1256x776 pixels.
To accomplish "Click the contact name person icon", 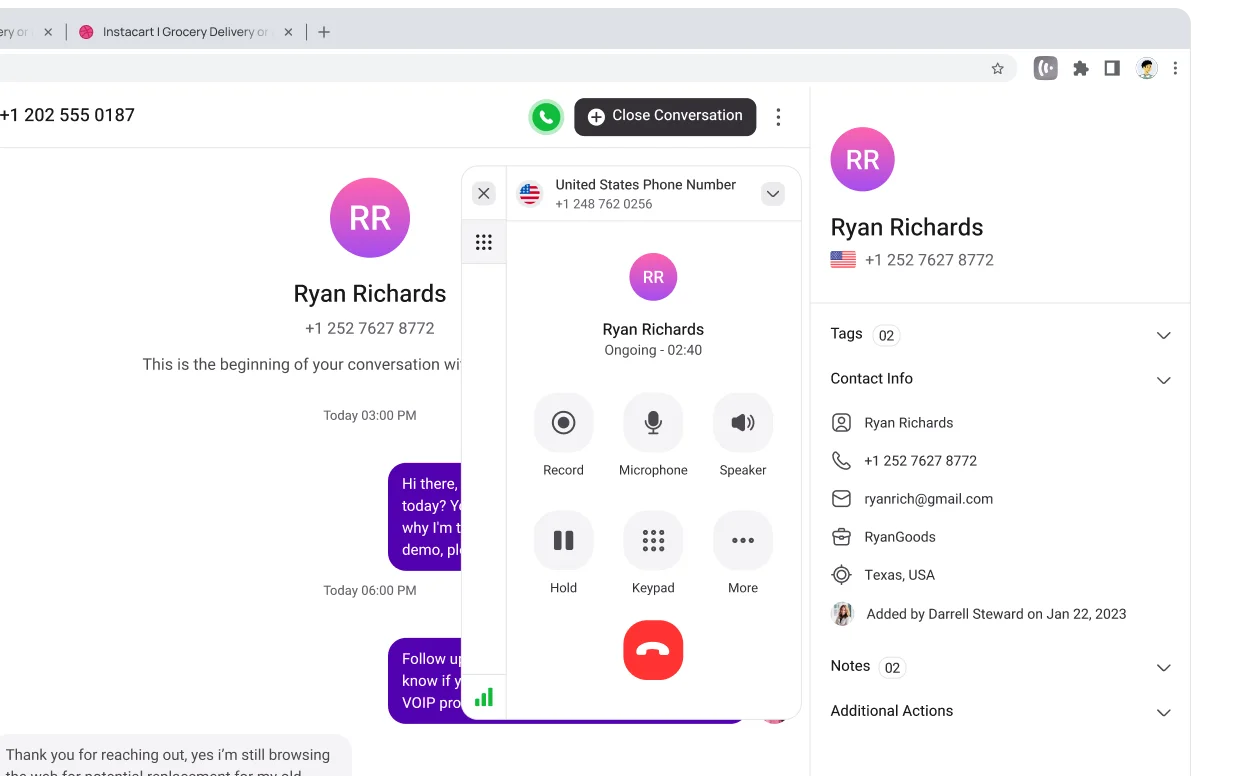I will click(842, 423).
